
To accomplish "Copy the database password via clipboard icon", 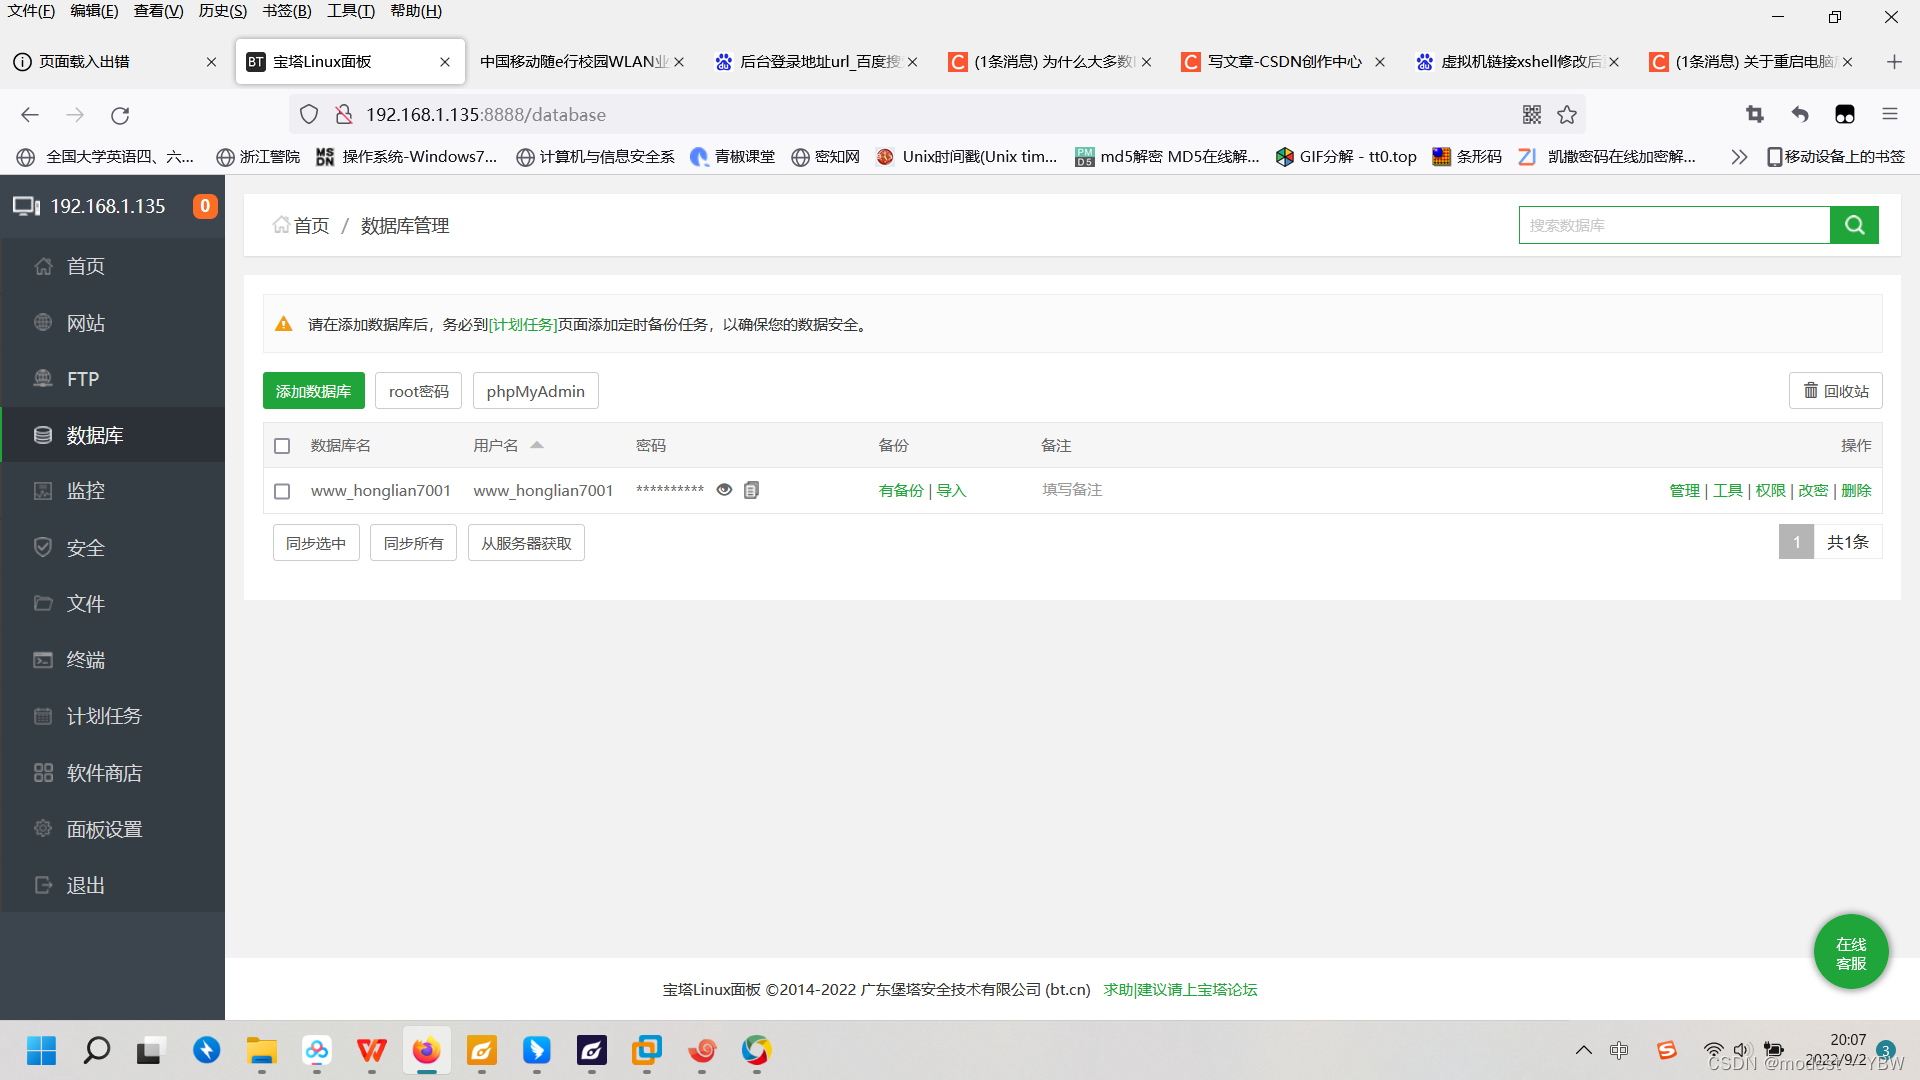I will tap(751, 490).
